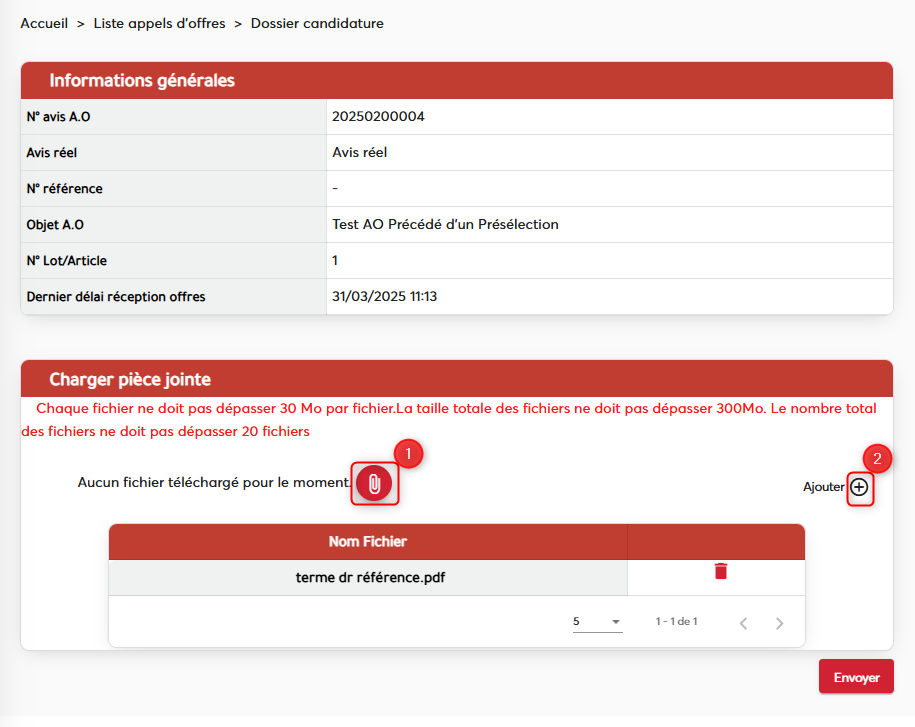Click the Nom Fichier column header
Screen dimensions: 915x727
367,542
